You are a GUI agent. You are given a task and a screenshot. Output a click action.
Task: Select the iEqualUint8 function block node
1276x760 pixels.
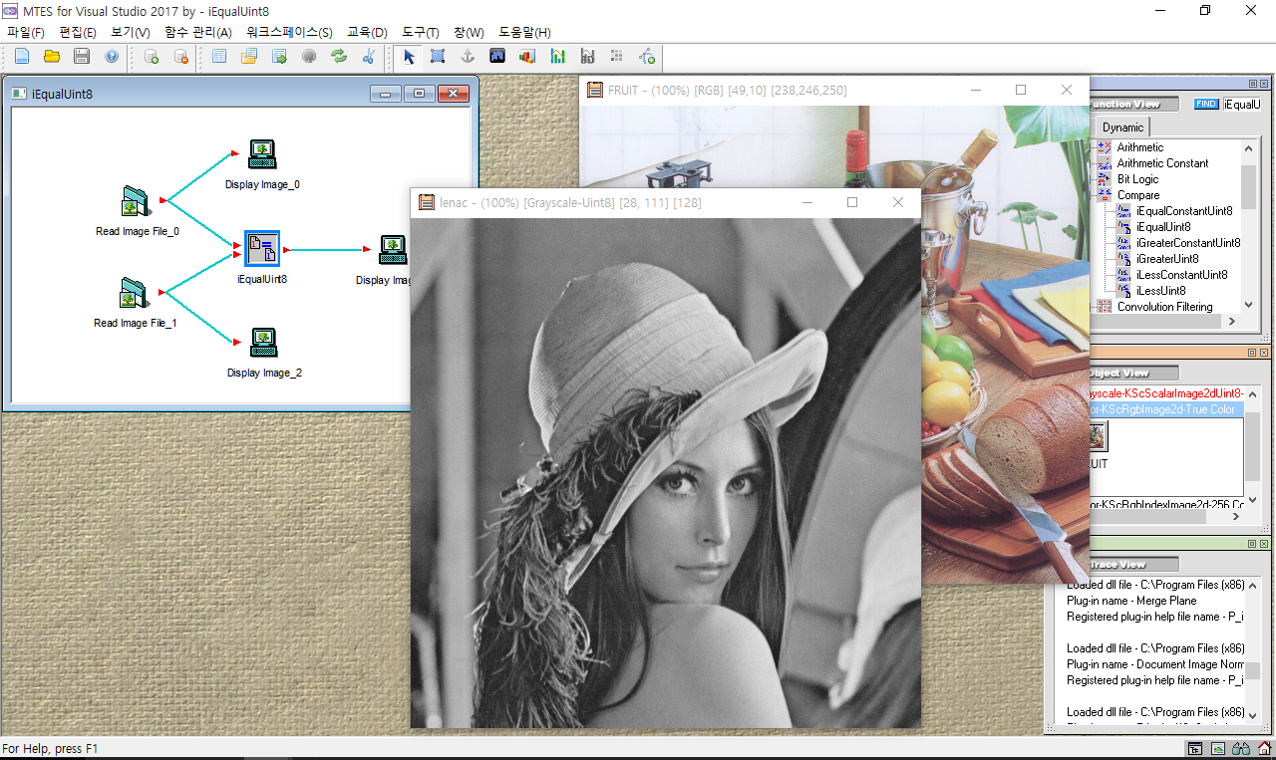point(262,247)
